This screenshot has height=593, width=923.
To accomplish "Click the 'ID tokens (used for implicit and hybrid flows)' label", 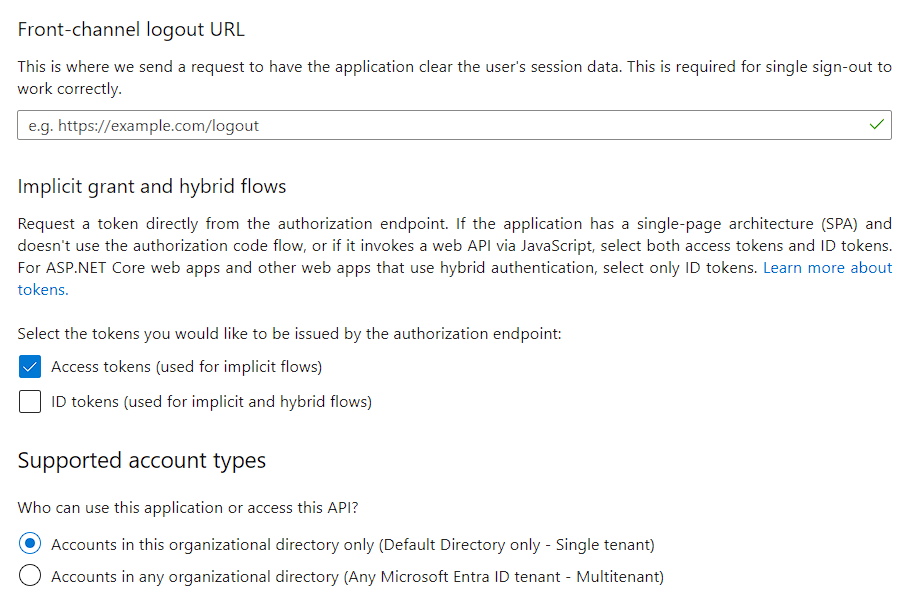I will click(x=211, y=402).
